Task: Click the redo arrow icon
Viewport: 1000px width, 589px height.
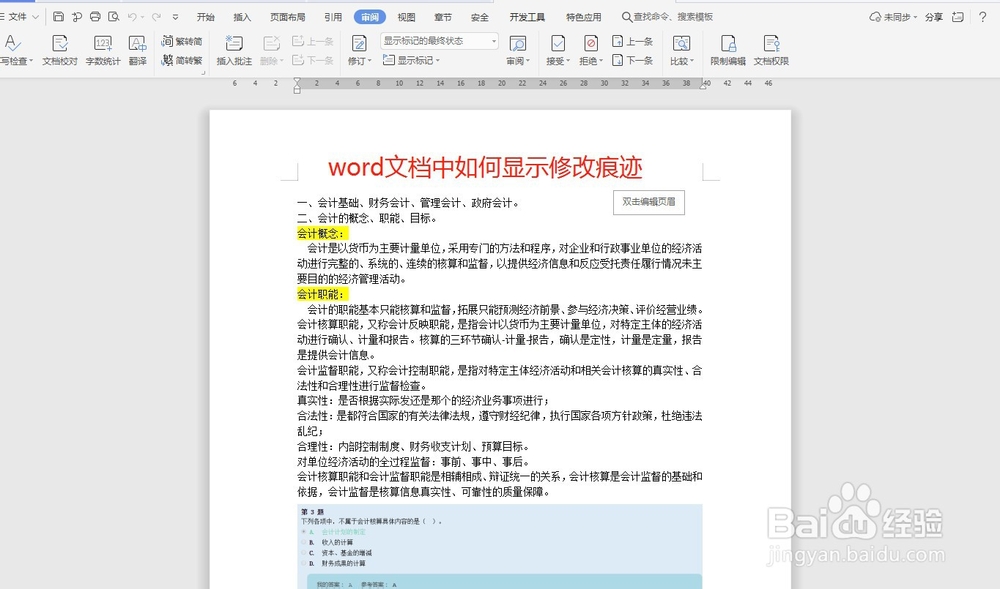Action: 156,17
